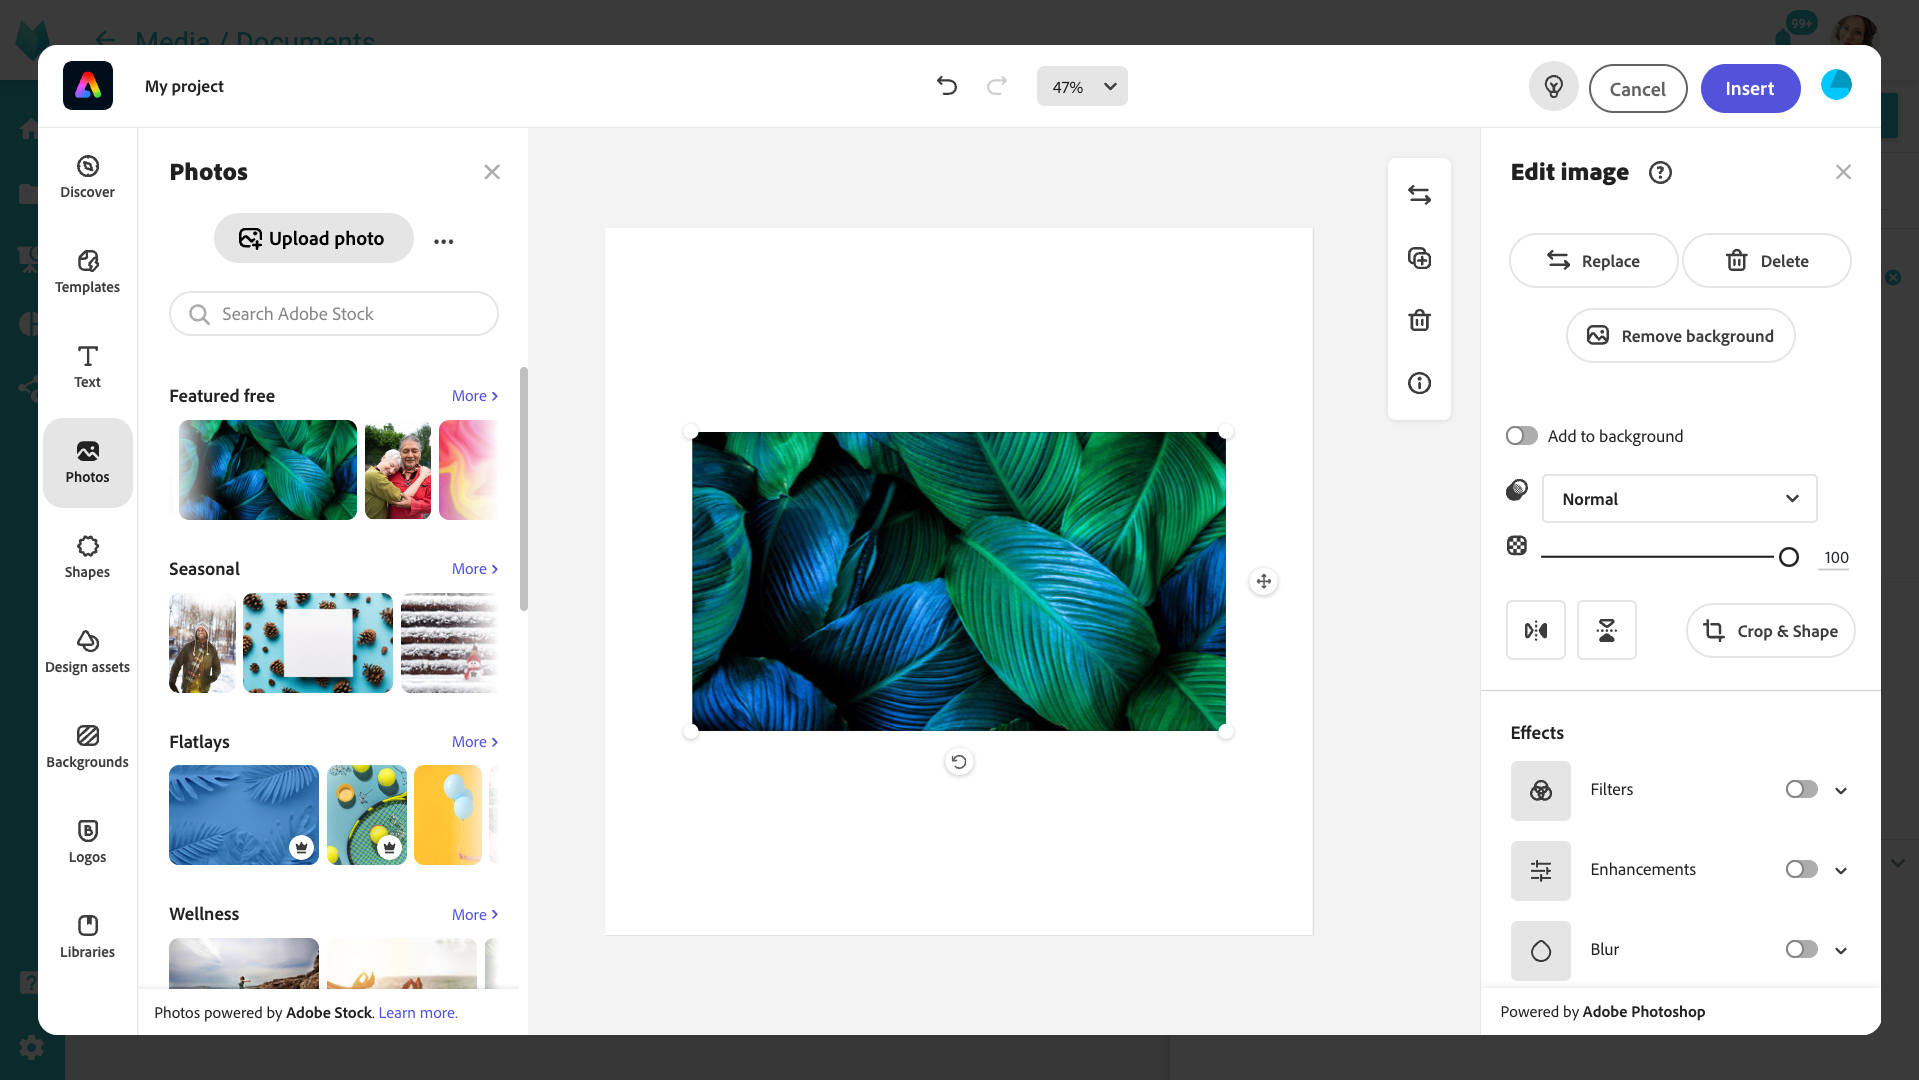This screenshot has width=1919, height=1080.
Task: Click the opacity slider handle
Action: click(x=1789, y=557)
